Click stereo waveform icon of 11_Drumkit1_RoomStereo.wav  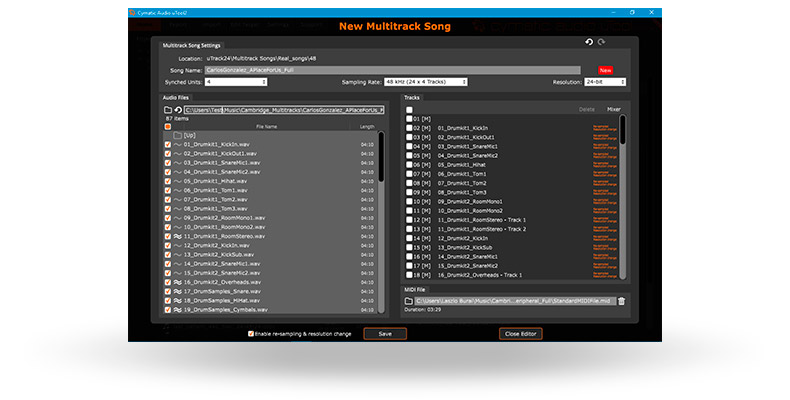tap(177, 236)
